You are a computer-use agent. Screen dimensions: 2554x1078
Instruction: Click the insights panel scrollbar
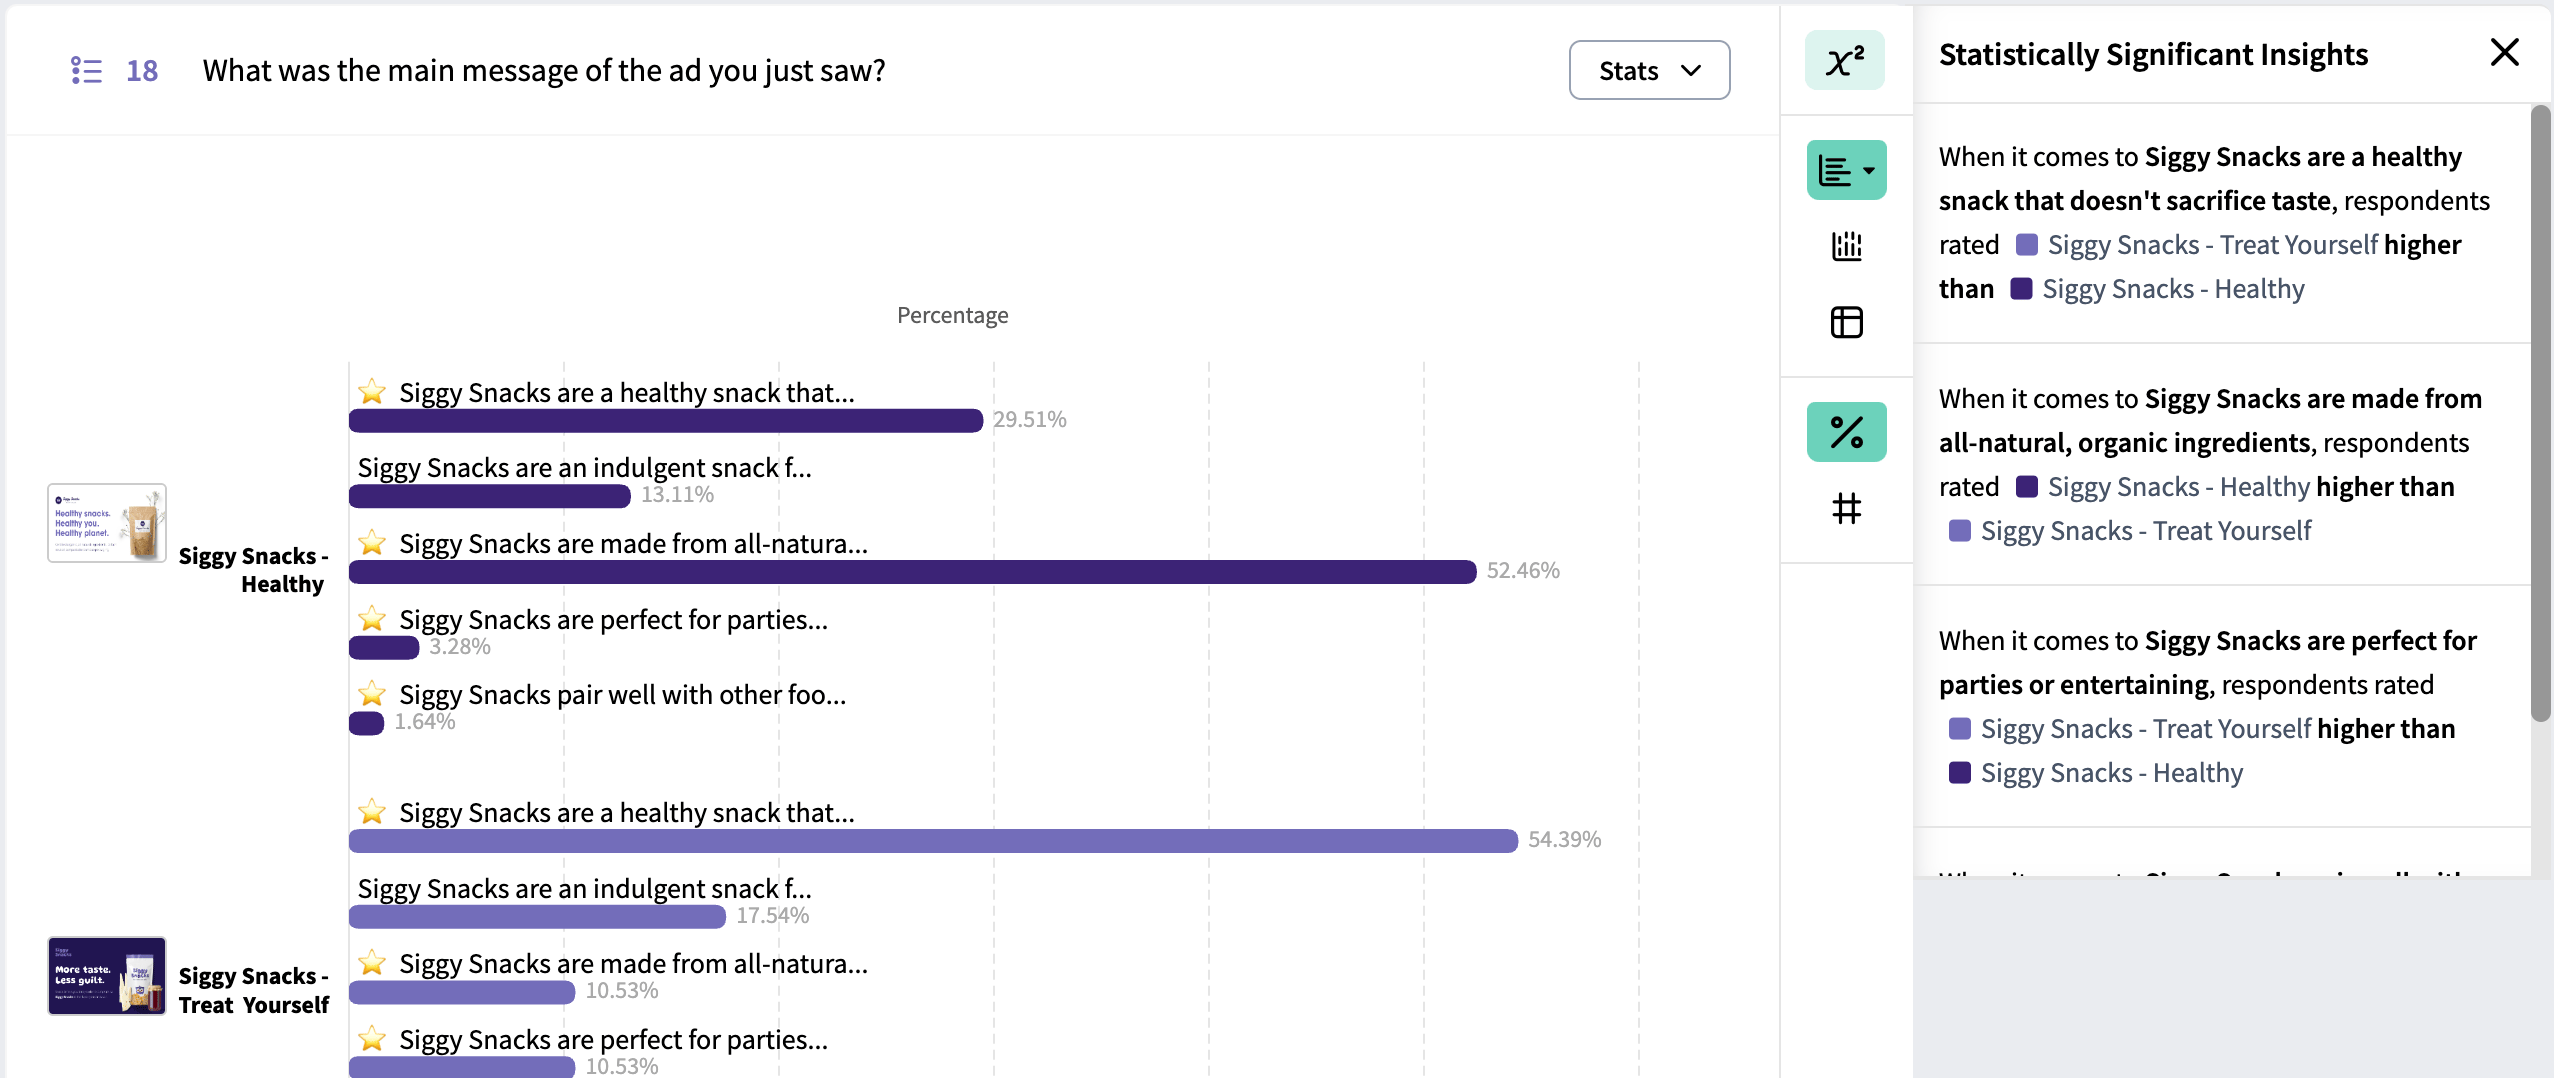point(2541,412)
